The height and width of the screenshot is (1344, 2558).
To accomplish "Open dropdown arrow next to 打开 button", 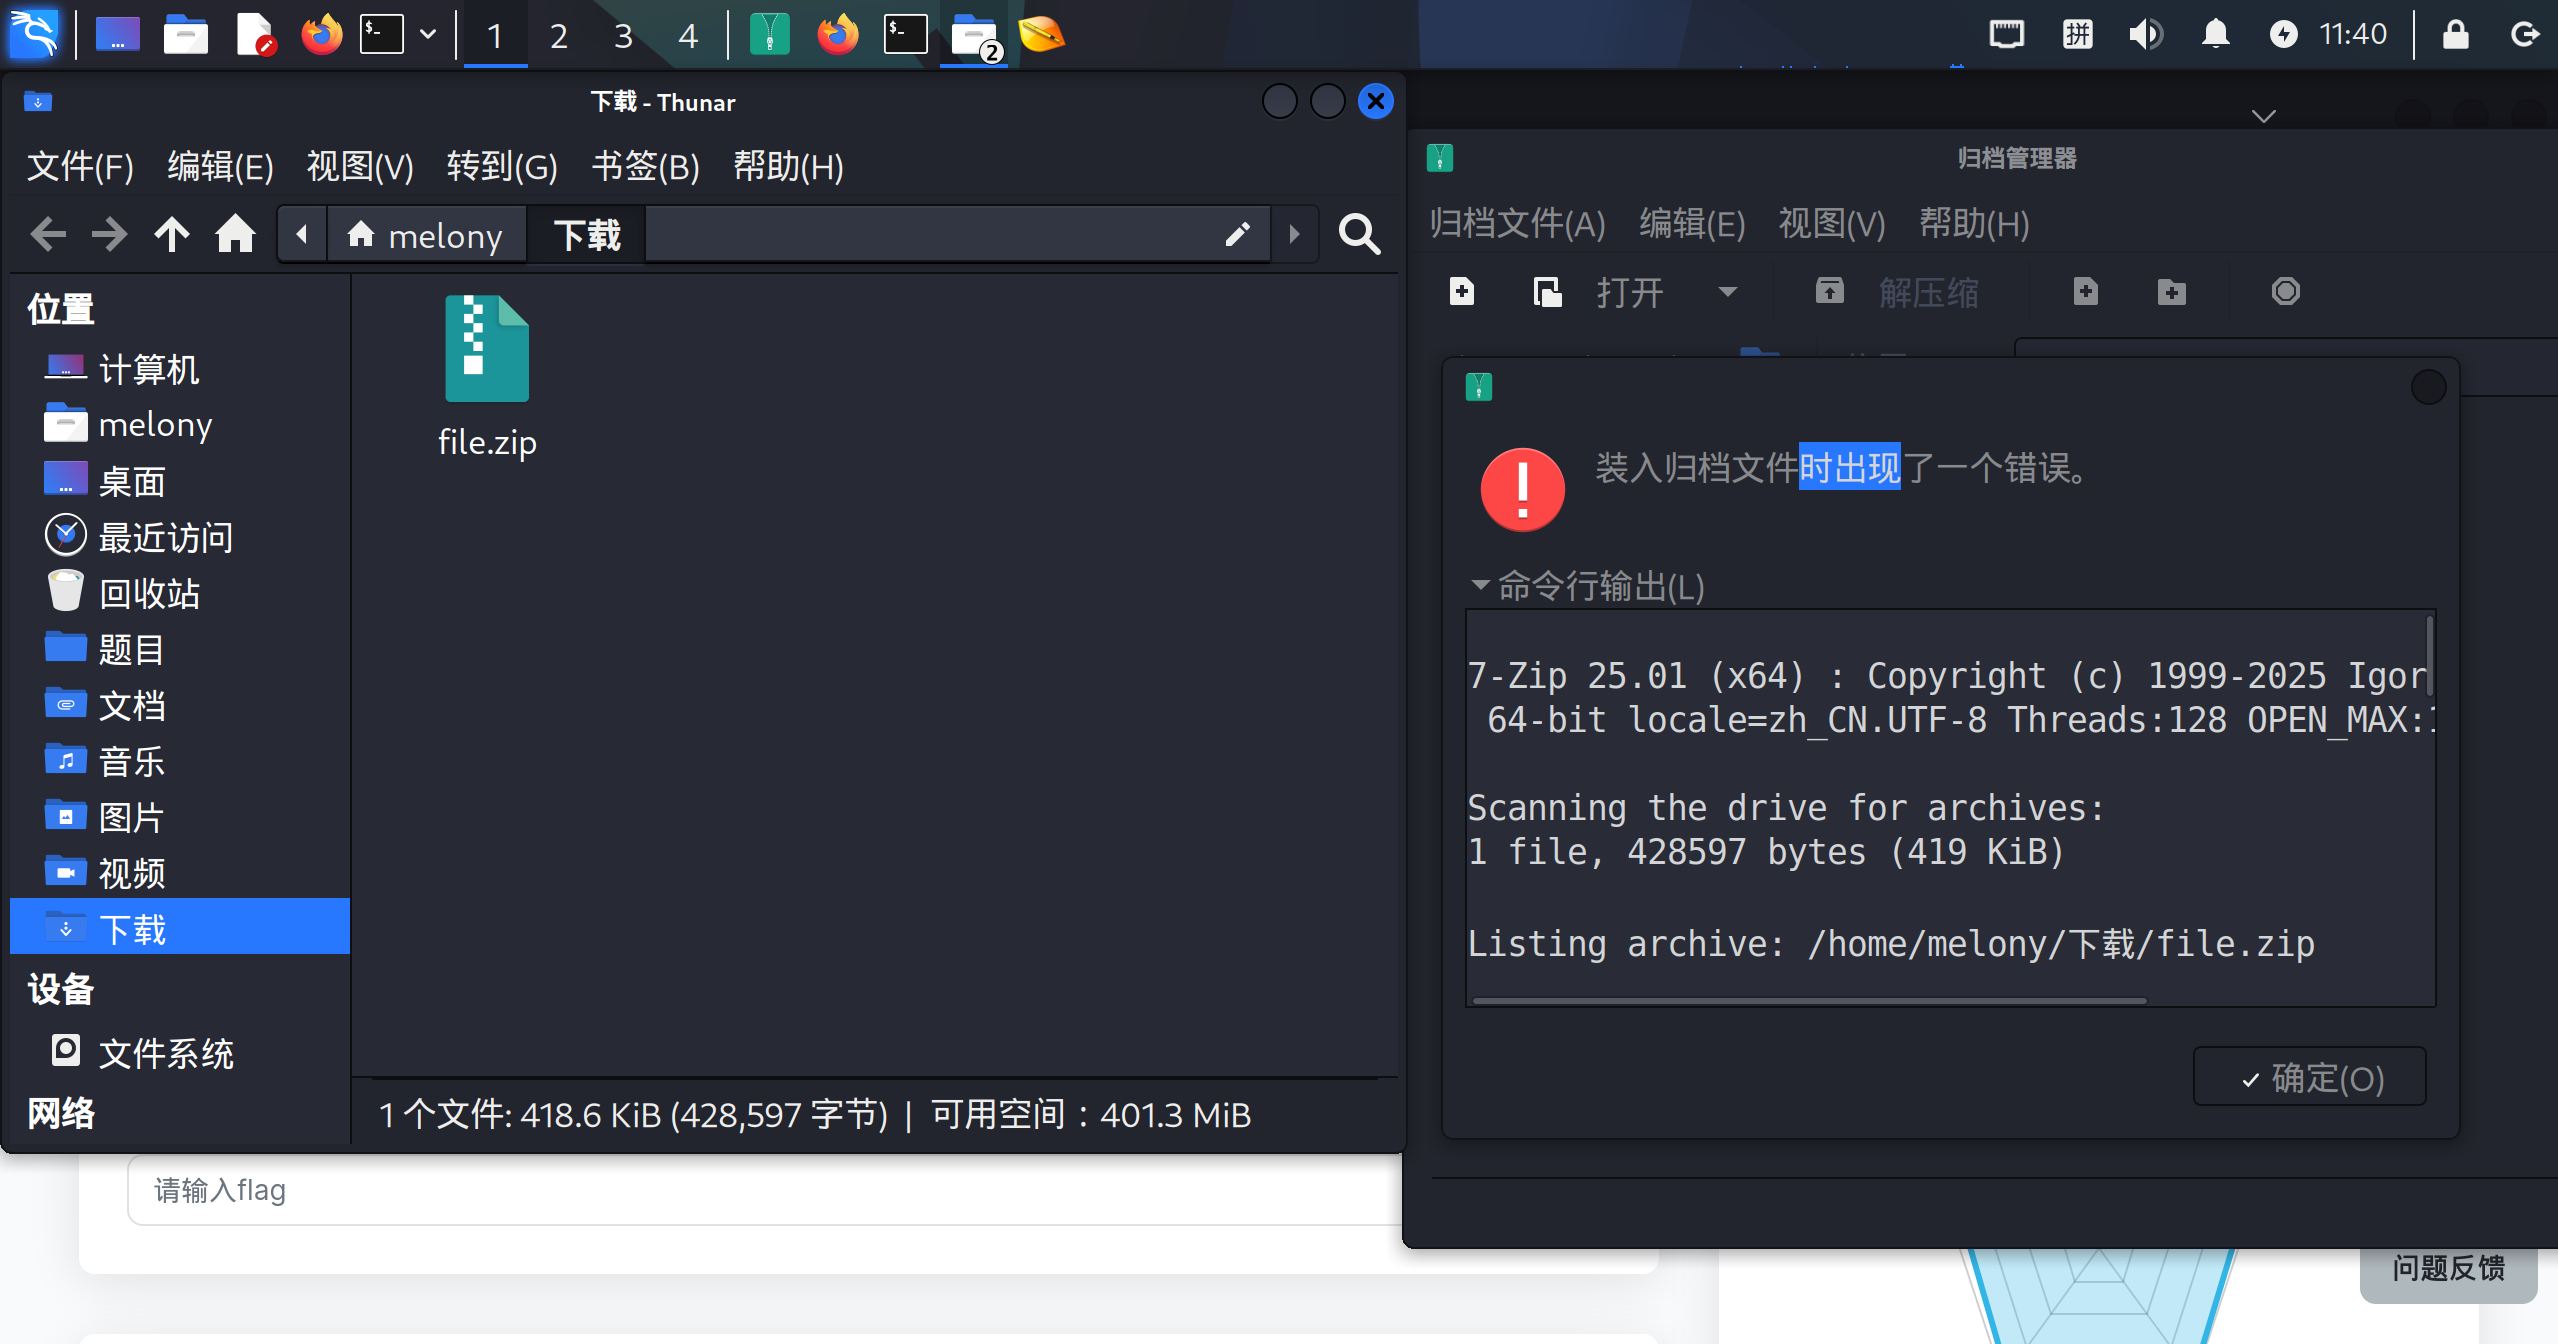I will [1727, 292].
